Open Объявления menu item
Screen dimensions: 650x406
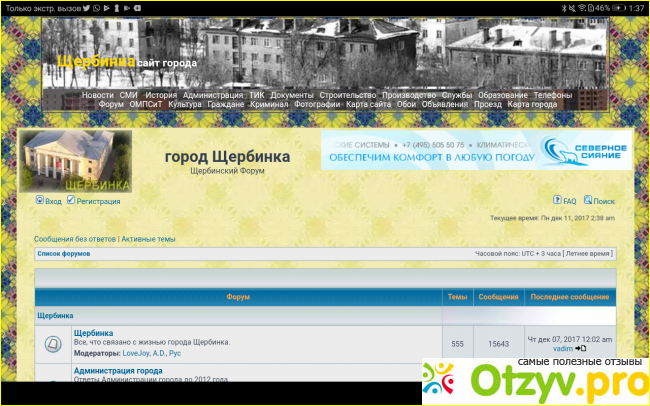[x=444, y=104]
